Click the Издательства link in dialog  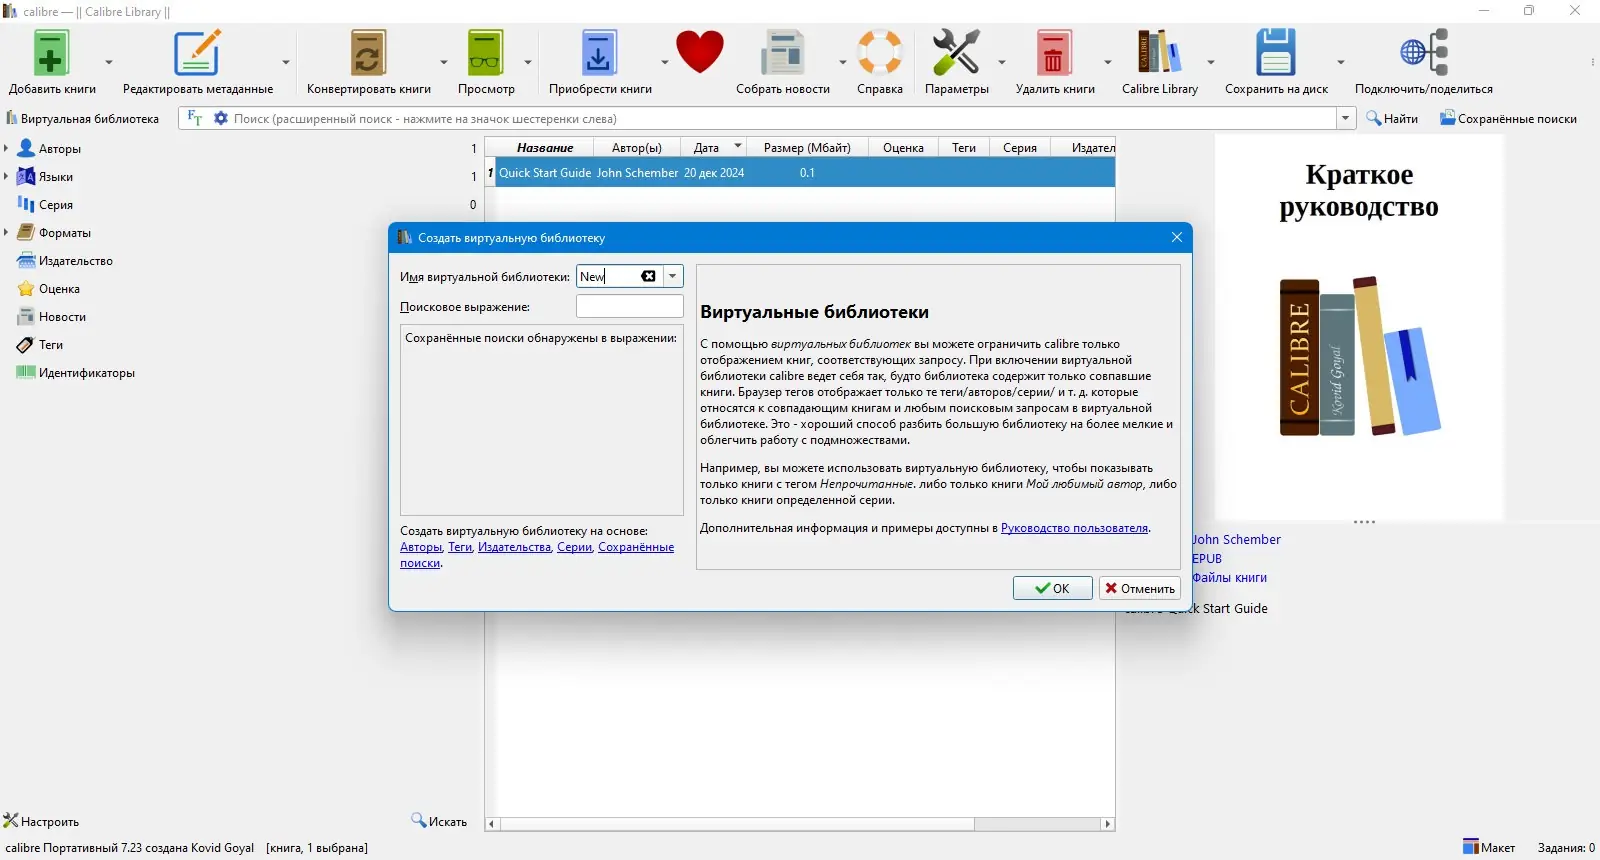(515, 547)
